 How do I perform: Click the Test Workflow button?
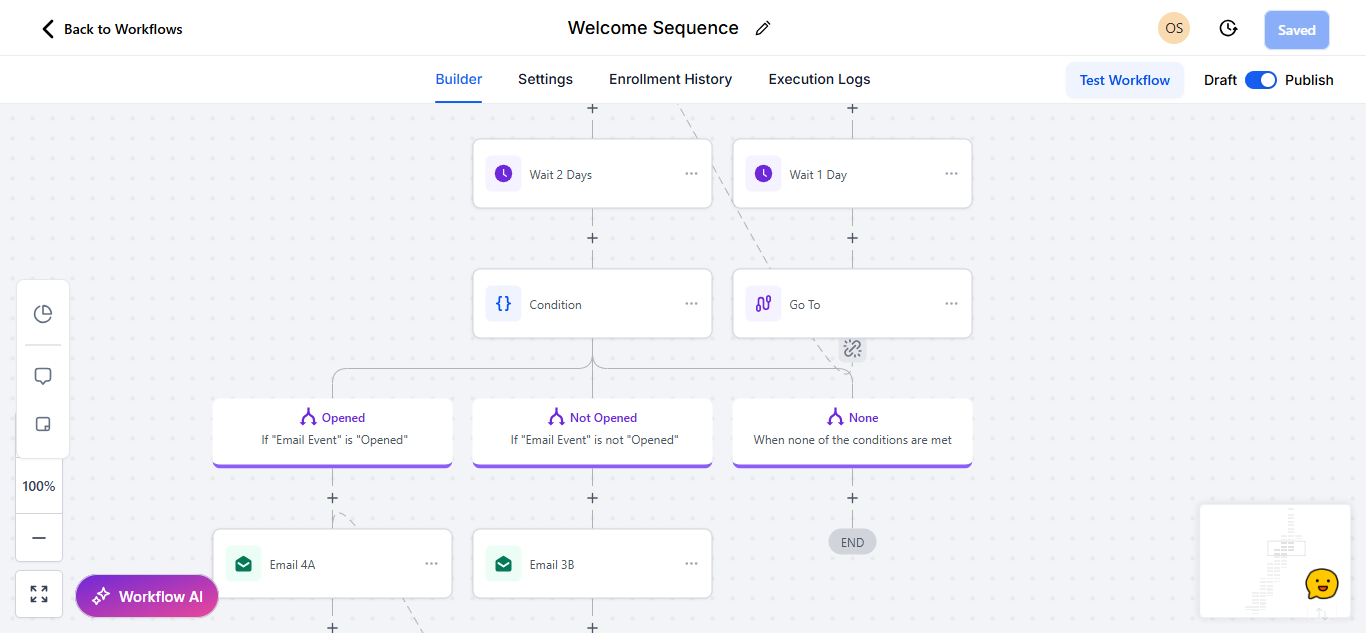pyautogui.click(x=1125, y=80)
